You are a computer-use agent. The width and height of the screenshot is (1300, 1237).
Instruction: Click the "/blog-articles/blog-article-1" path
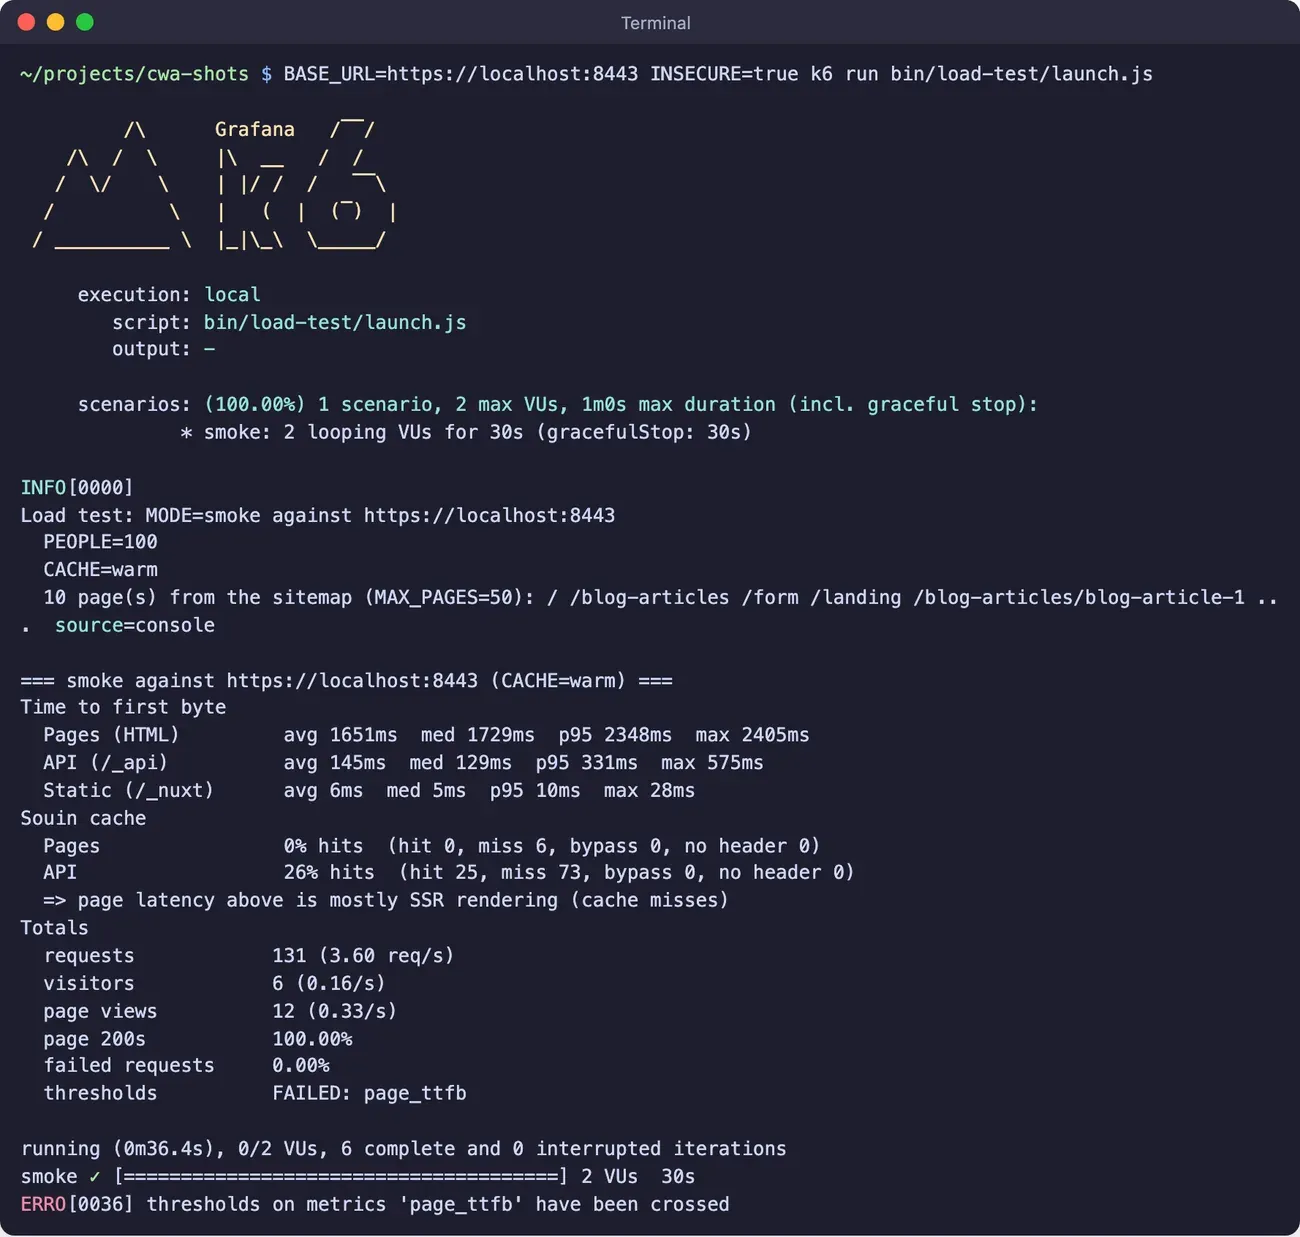1079,597
